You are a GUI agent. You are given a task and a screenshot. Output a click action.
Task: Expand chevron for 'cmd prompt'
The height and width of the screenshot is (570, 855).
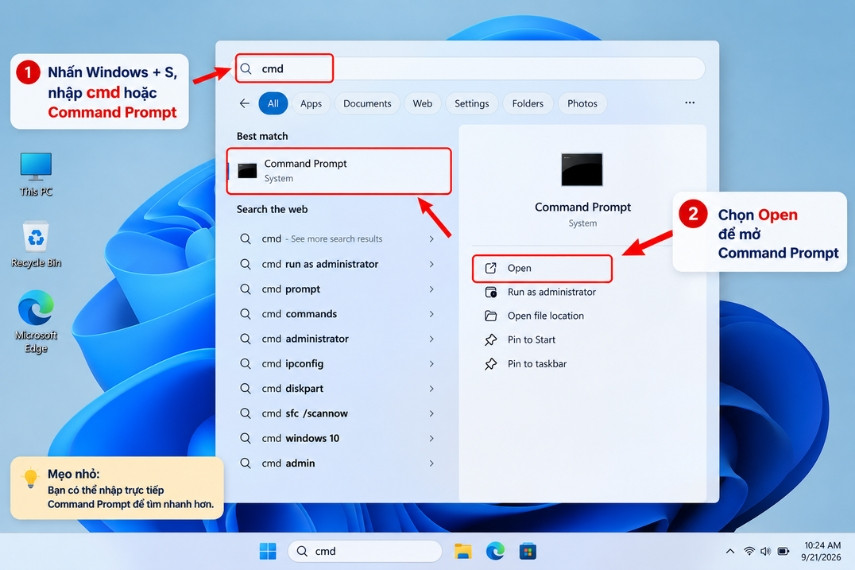431,289
